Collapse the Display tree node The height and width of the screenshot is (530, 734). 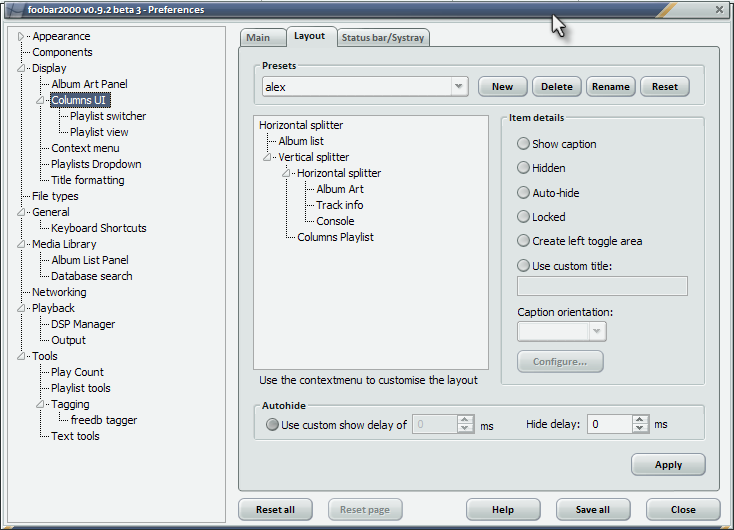pos(21,68)
